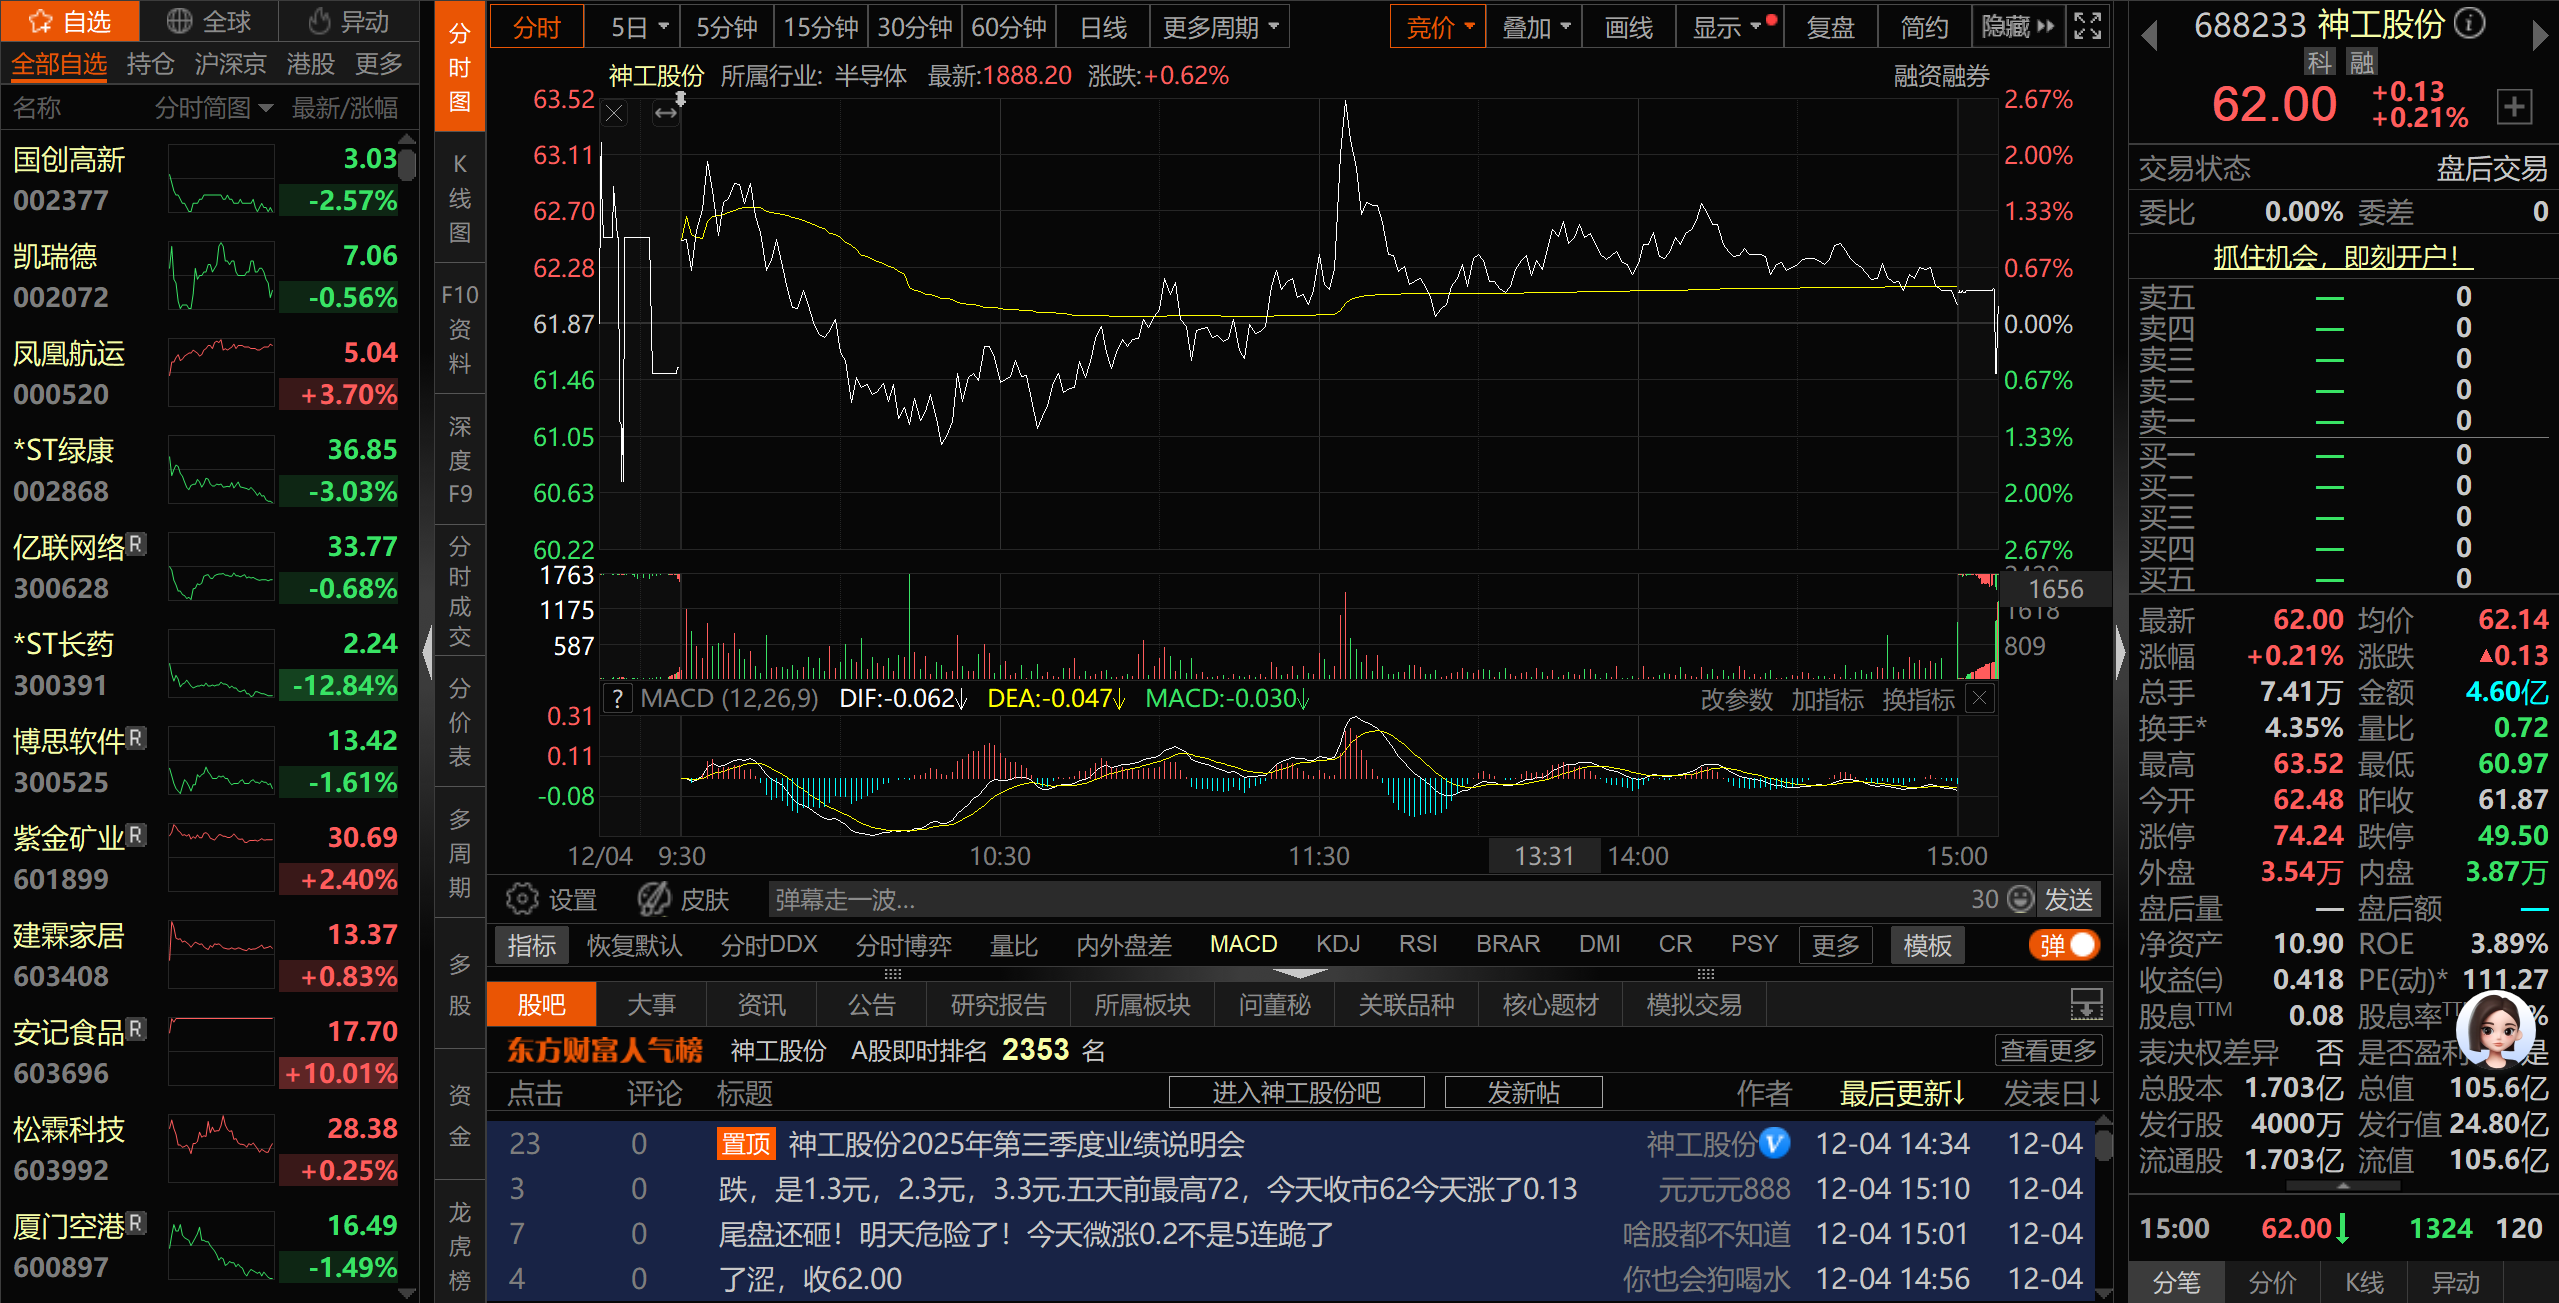Open the 更多周期 dropdown
This screenshot has width=2559, height=1303.
(x=1220, y=27)
